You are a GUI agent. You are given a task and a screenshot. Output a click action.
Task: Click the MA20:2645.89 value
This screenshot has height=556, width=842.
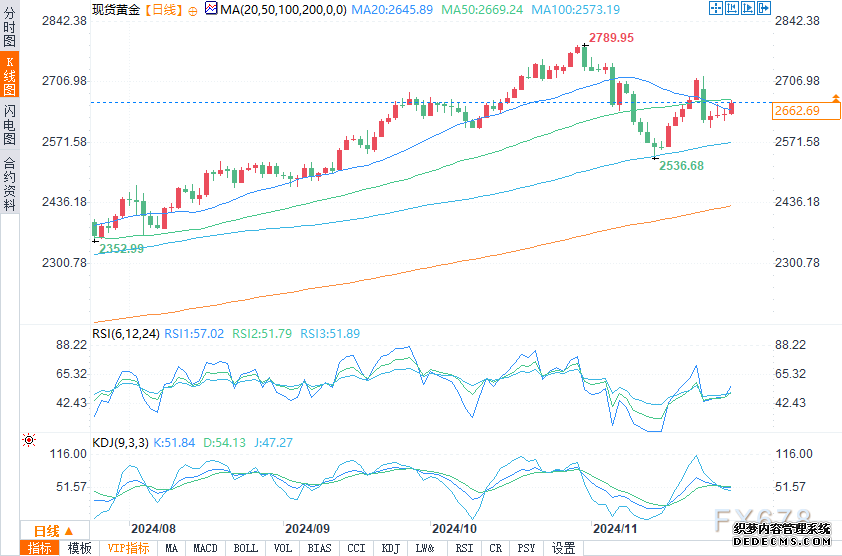click(392, 10)
